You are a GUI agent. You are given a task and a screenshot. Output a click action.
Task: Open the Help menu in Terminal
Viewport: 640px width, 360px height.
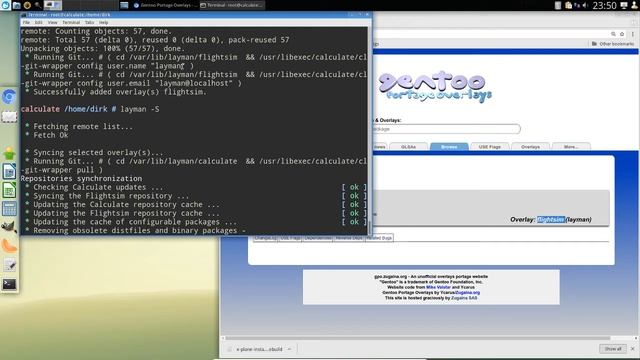[x=104, y=22]
